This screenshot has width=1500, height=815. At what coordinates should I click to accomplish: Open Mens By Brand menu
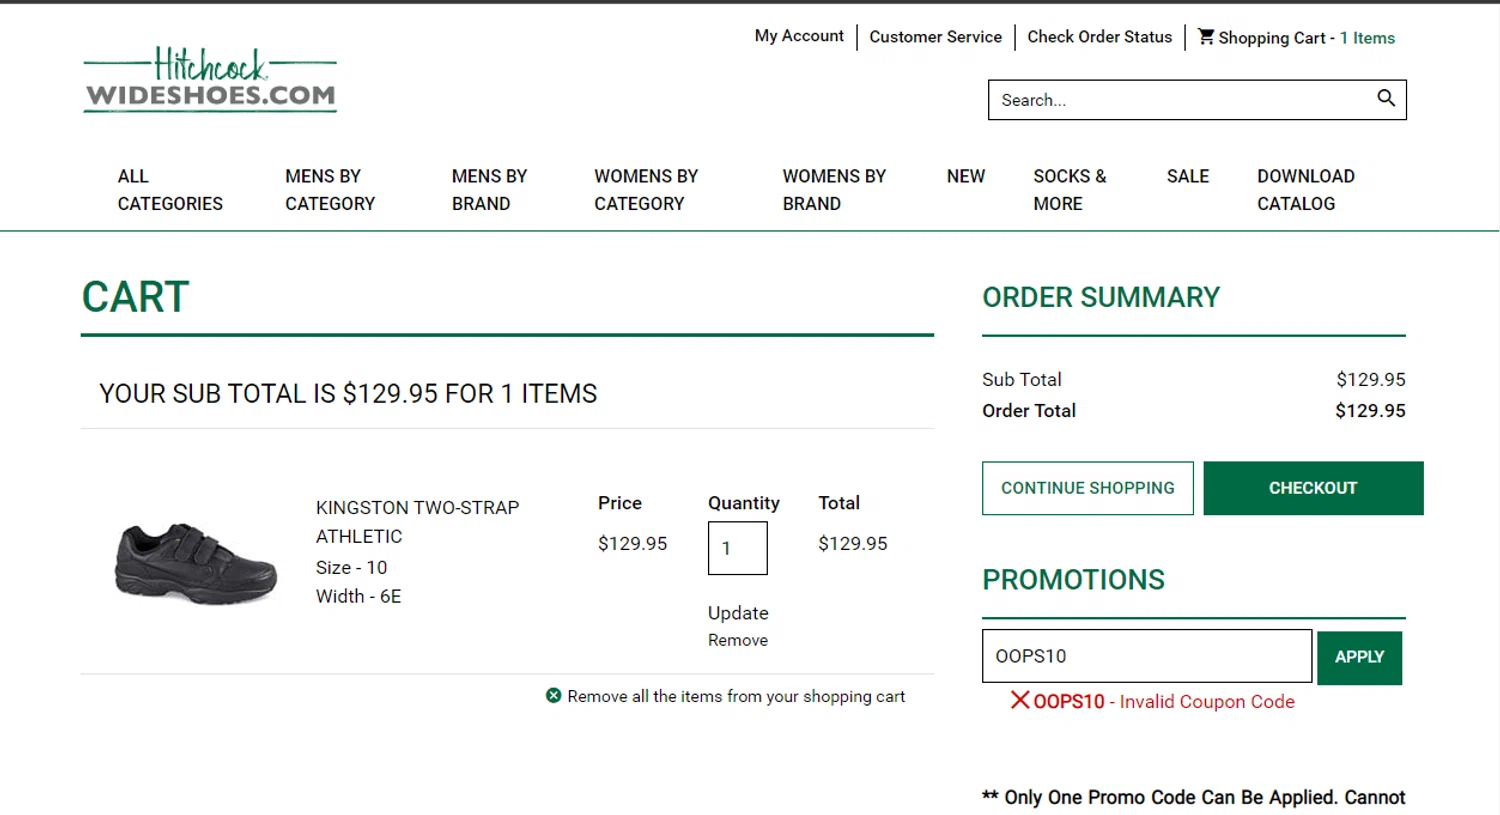tap(489, 190)
